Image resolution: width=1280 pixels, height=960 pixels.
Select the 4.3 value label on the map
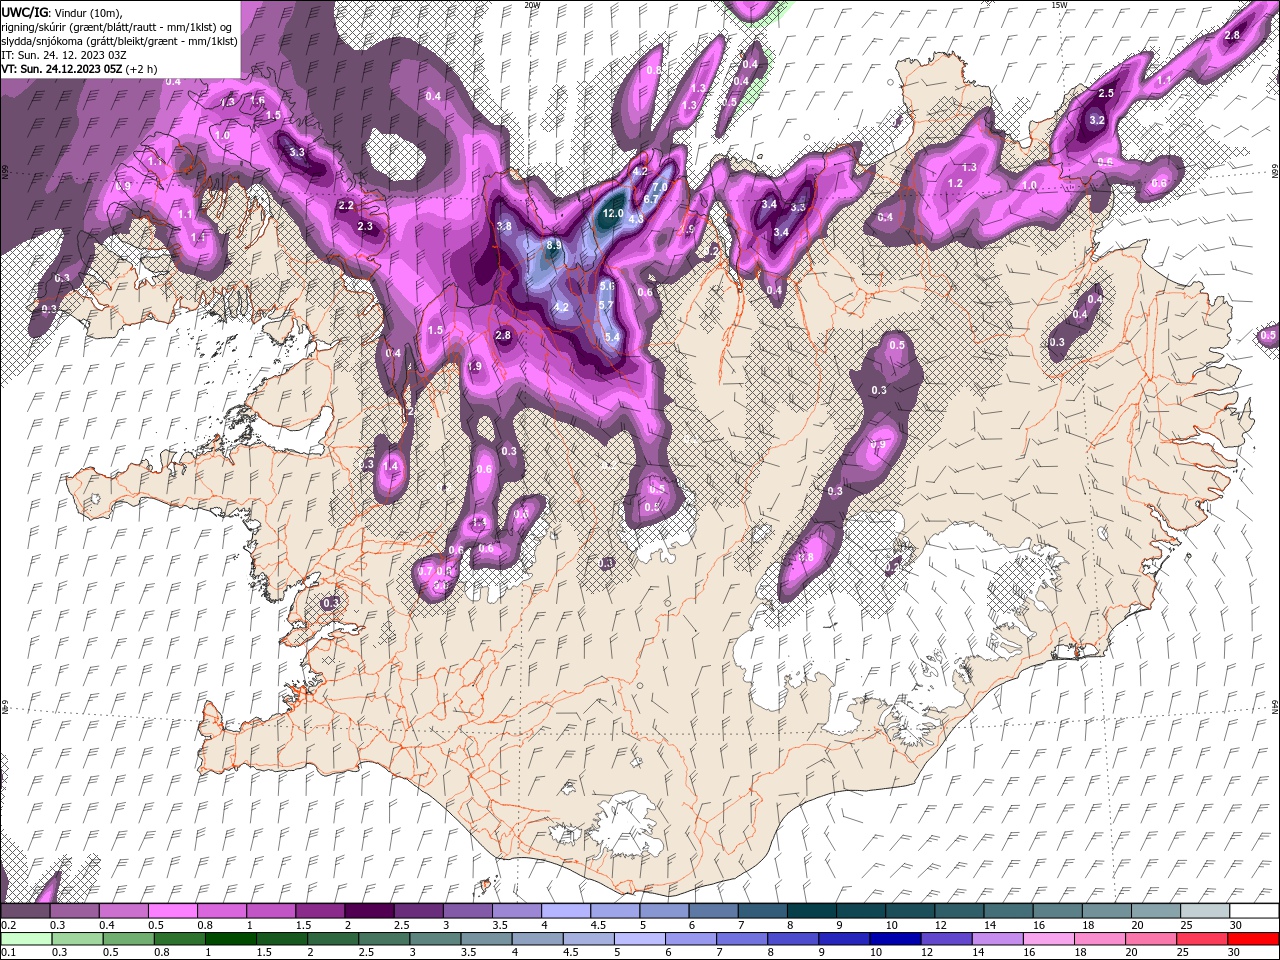pos(635,219)
